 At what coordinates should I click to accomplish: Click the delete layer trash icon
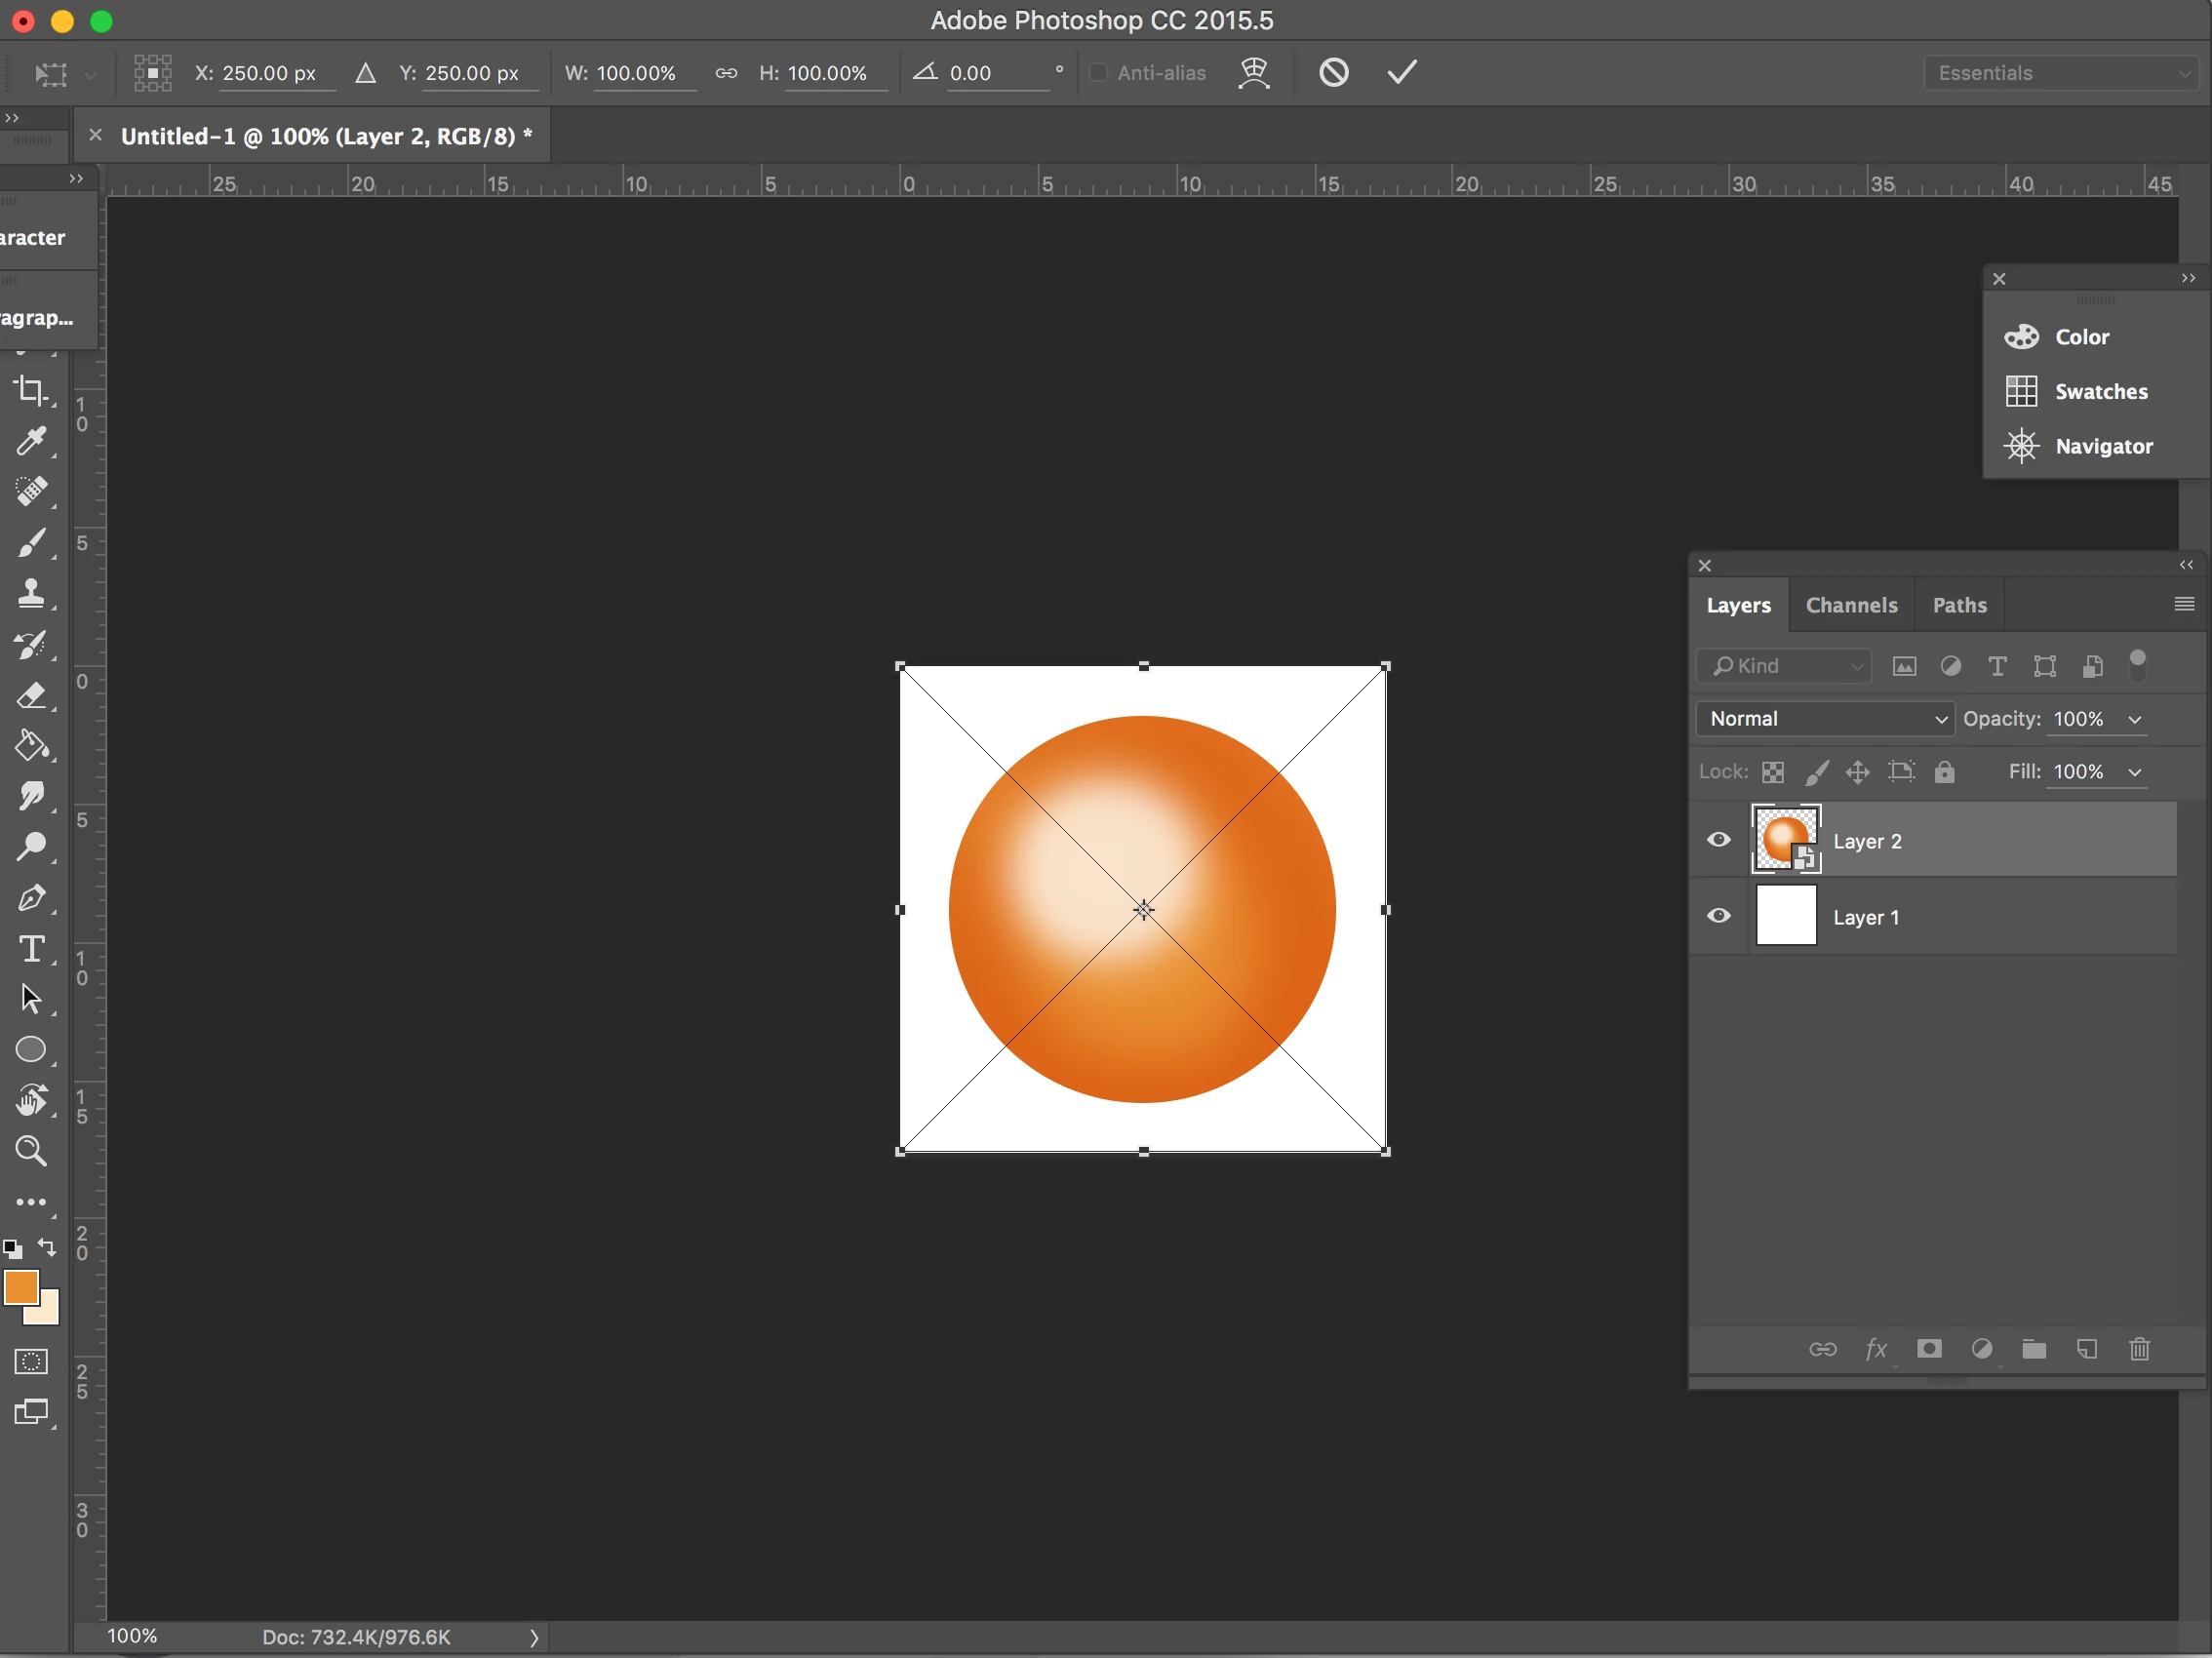2139,1349
